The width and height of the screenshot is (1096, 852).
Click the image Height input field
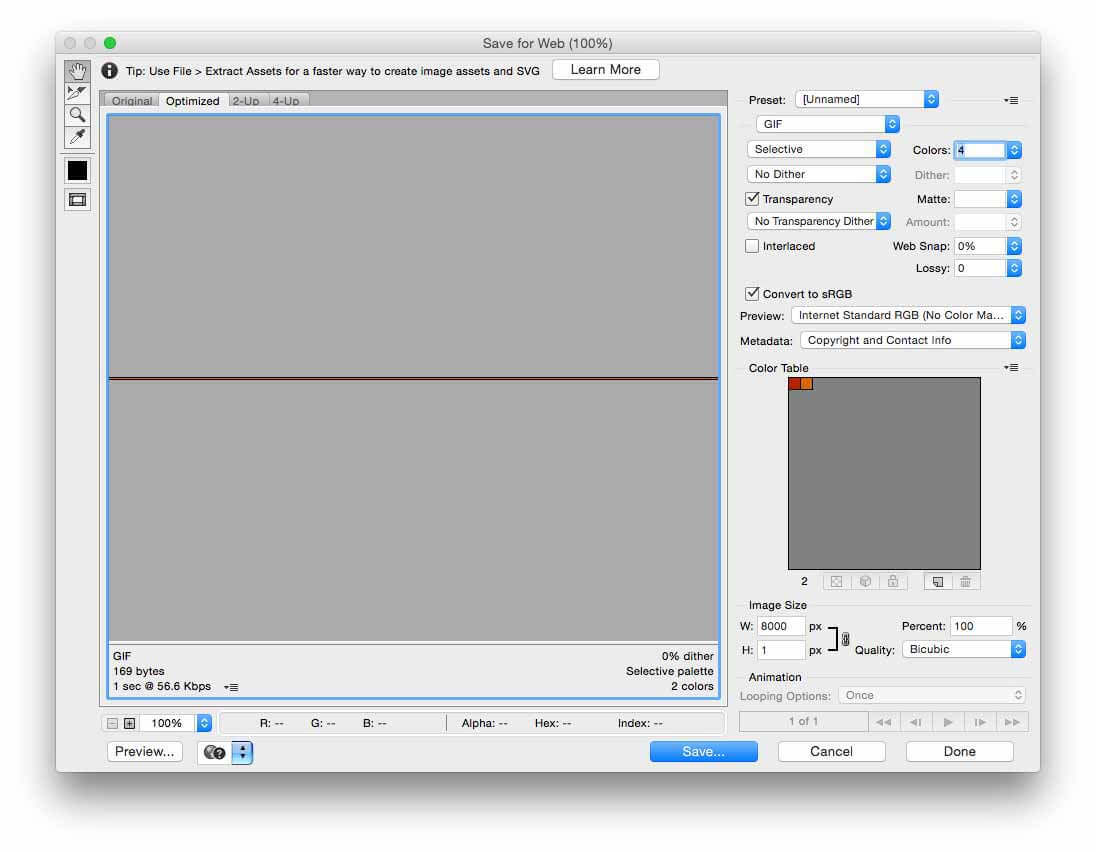(781, 650)
